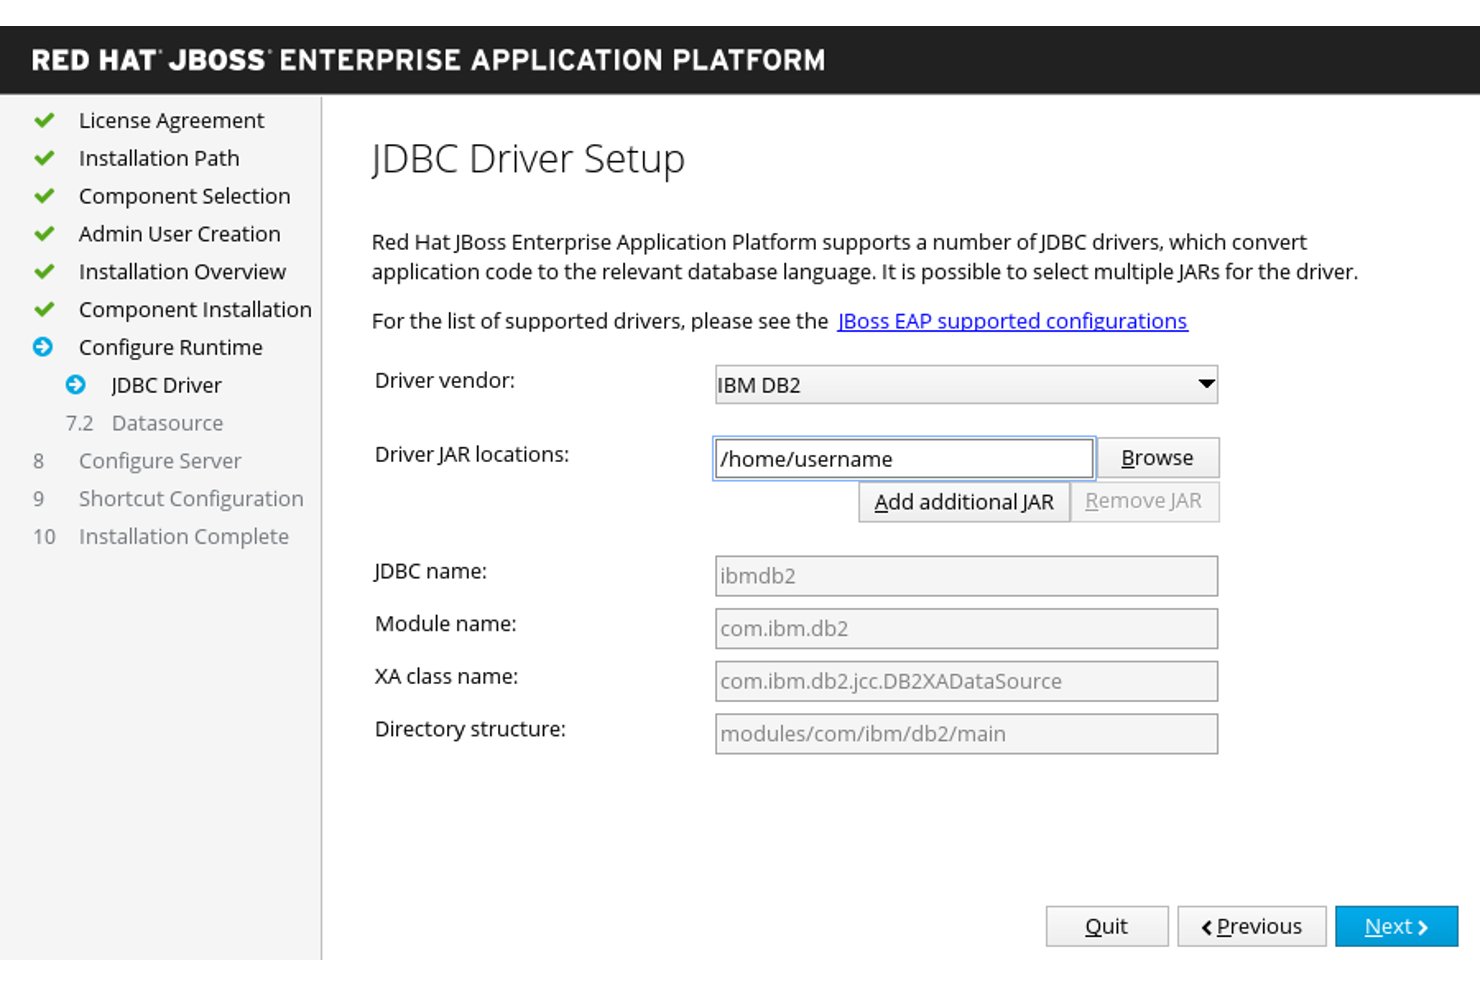This screenshot has height=987, width=1480.
Task: Select the Configure Server step
Action: [x=160, y=461]
